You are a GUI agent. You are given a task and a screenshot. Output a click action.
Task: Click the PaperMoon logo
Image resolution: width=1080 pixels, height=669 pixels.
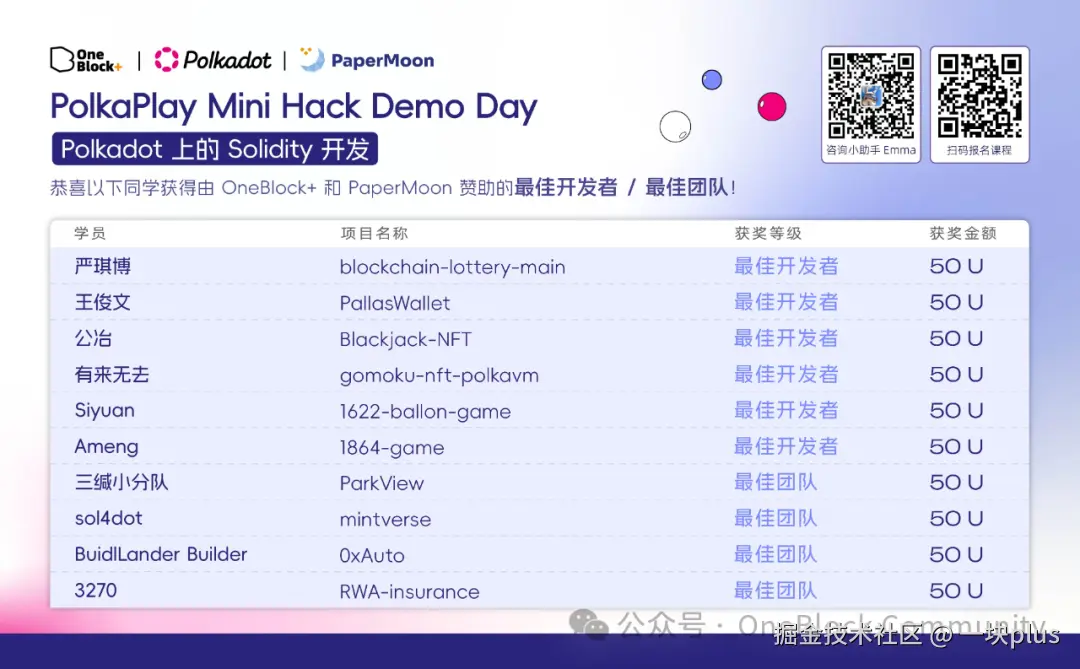pyautogui.click(x=367, y=60)
